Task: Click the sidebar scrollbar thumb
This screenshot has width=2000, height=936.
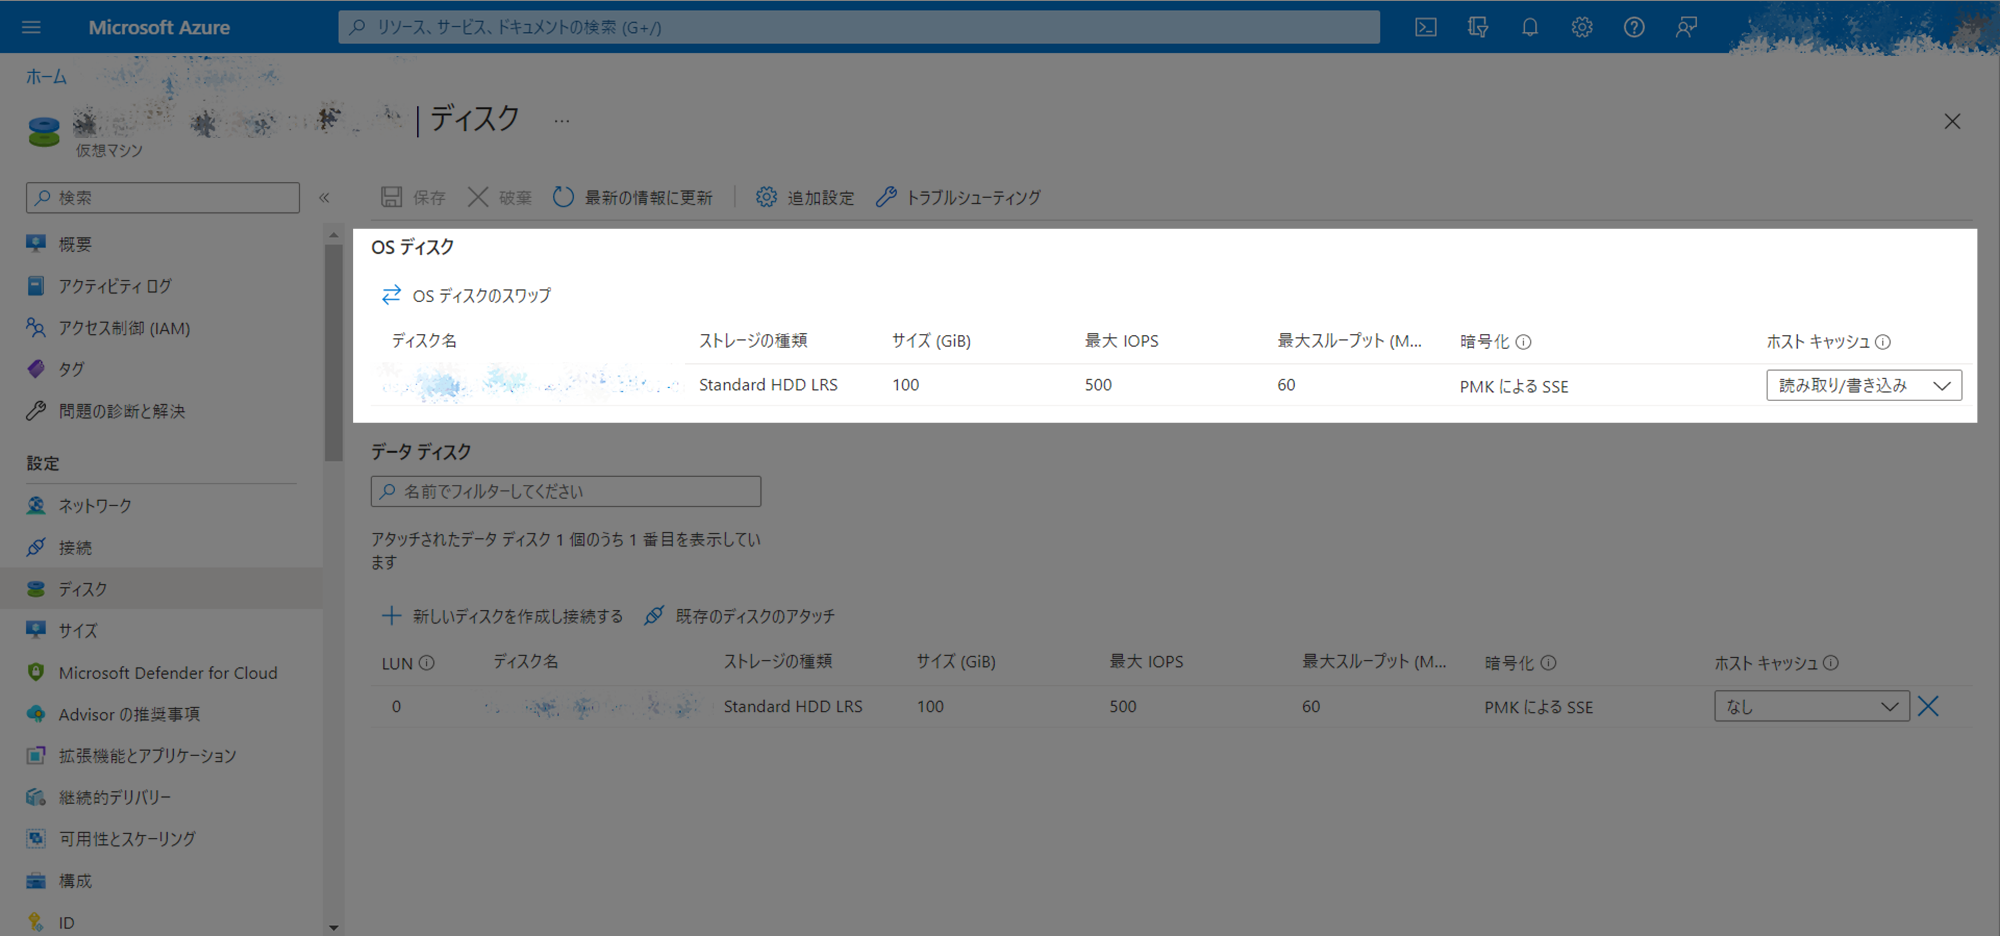Action: [333, 352]
